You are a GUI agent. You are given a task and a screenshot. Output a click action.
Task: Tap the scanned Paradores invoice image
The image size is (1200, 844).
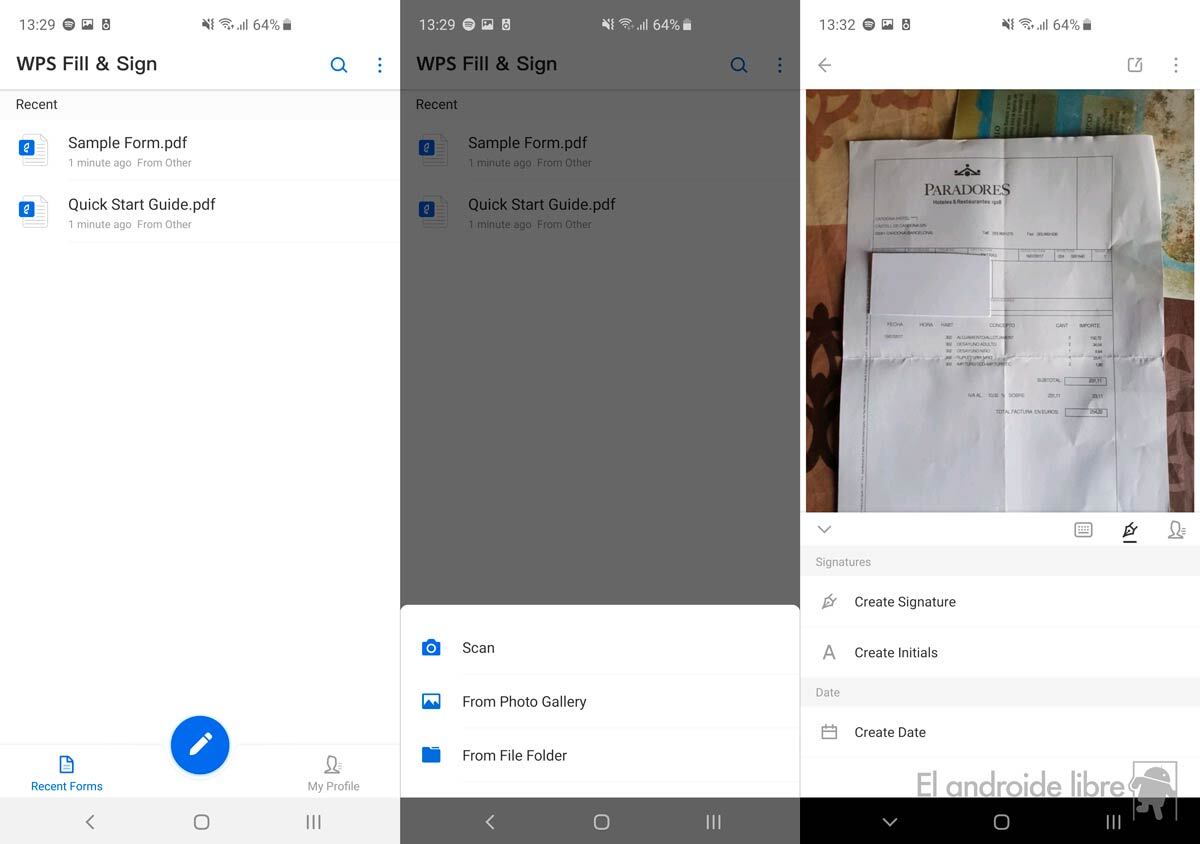tap(1000, 300)
